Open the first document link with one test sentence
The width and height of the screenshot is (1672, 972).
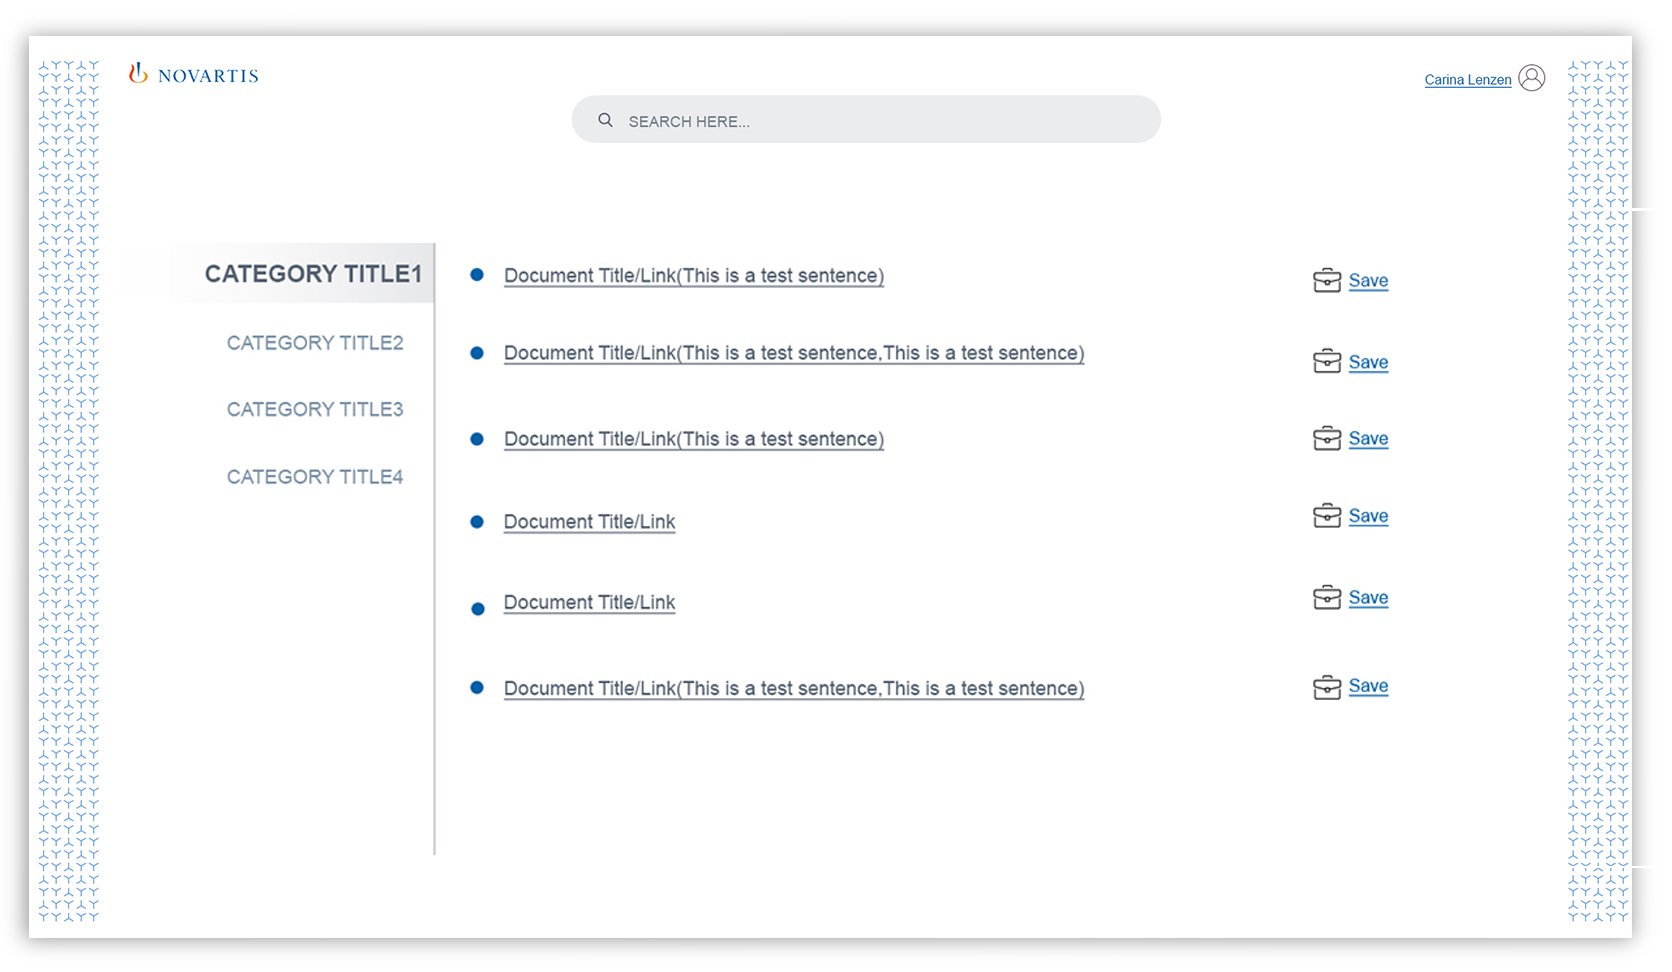[694, 276]
